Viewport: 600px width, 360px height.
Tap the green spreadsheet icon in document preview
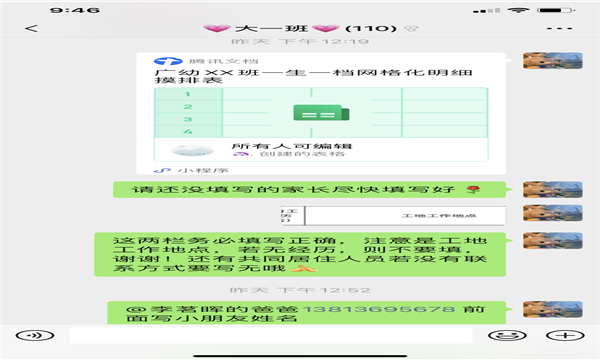(x=321, y=112)
